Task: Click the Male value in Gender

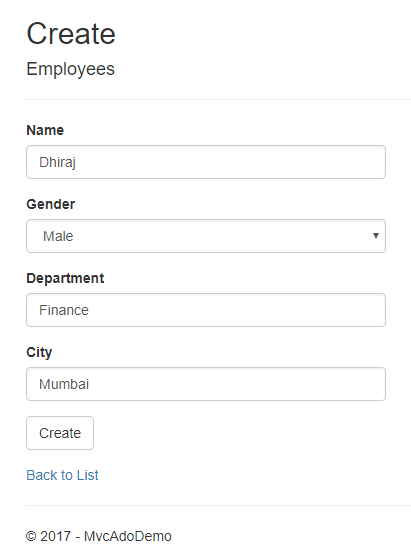Action: (58, 236)
